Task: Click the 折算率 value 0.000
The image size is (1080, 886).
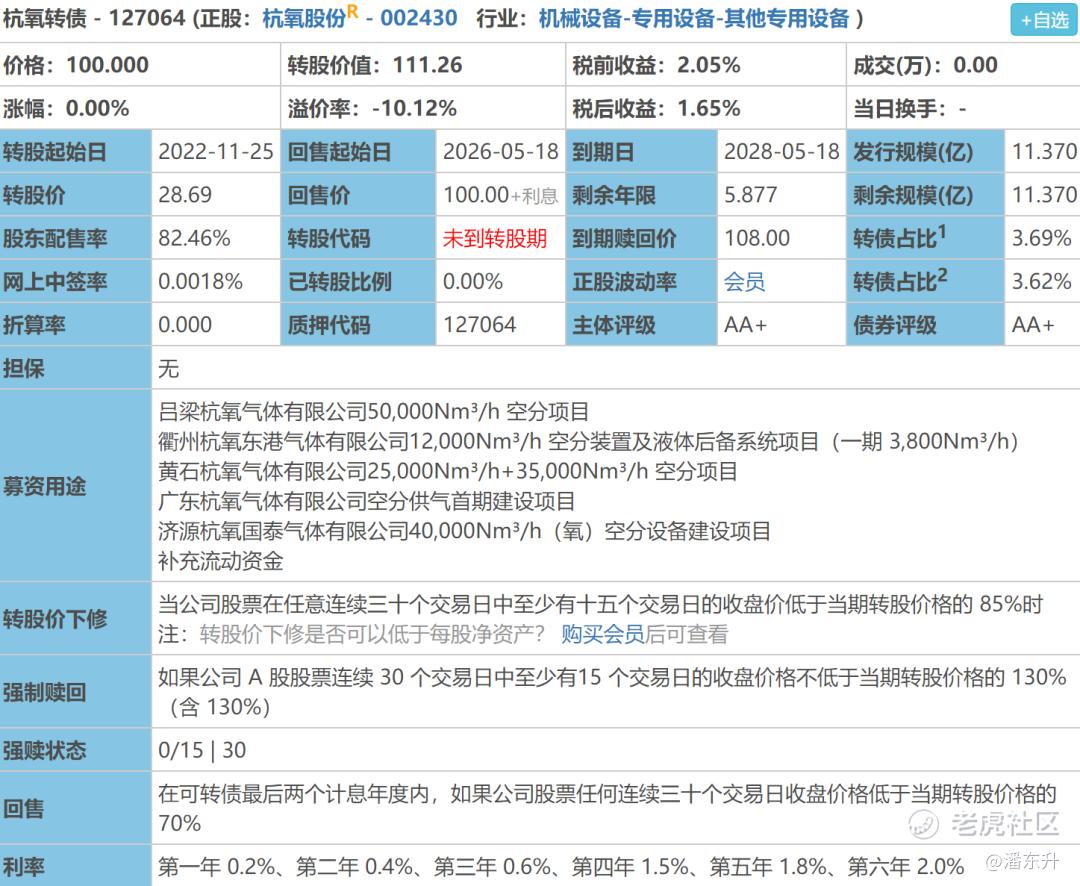Action: pos(185,324)
